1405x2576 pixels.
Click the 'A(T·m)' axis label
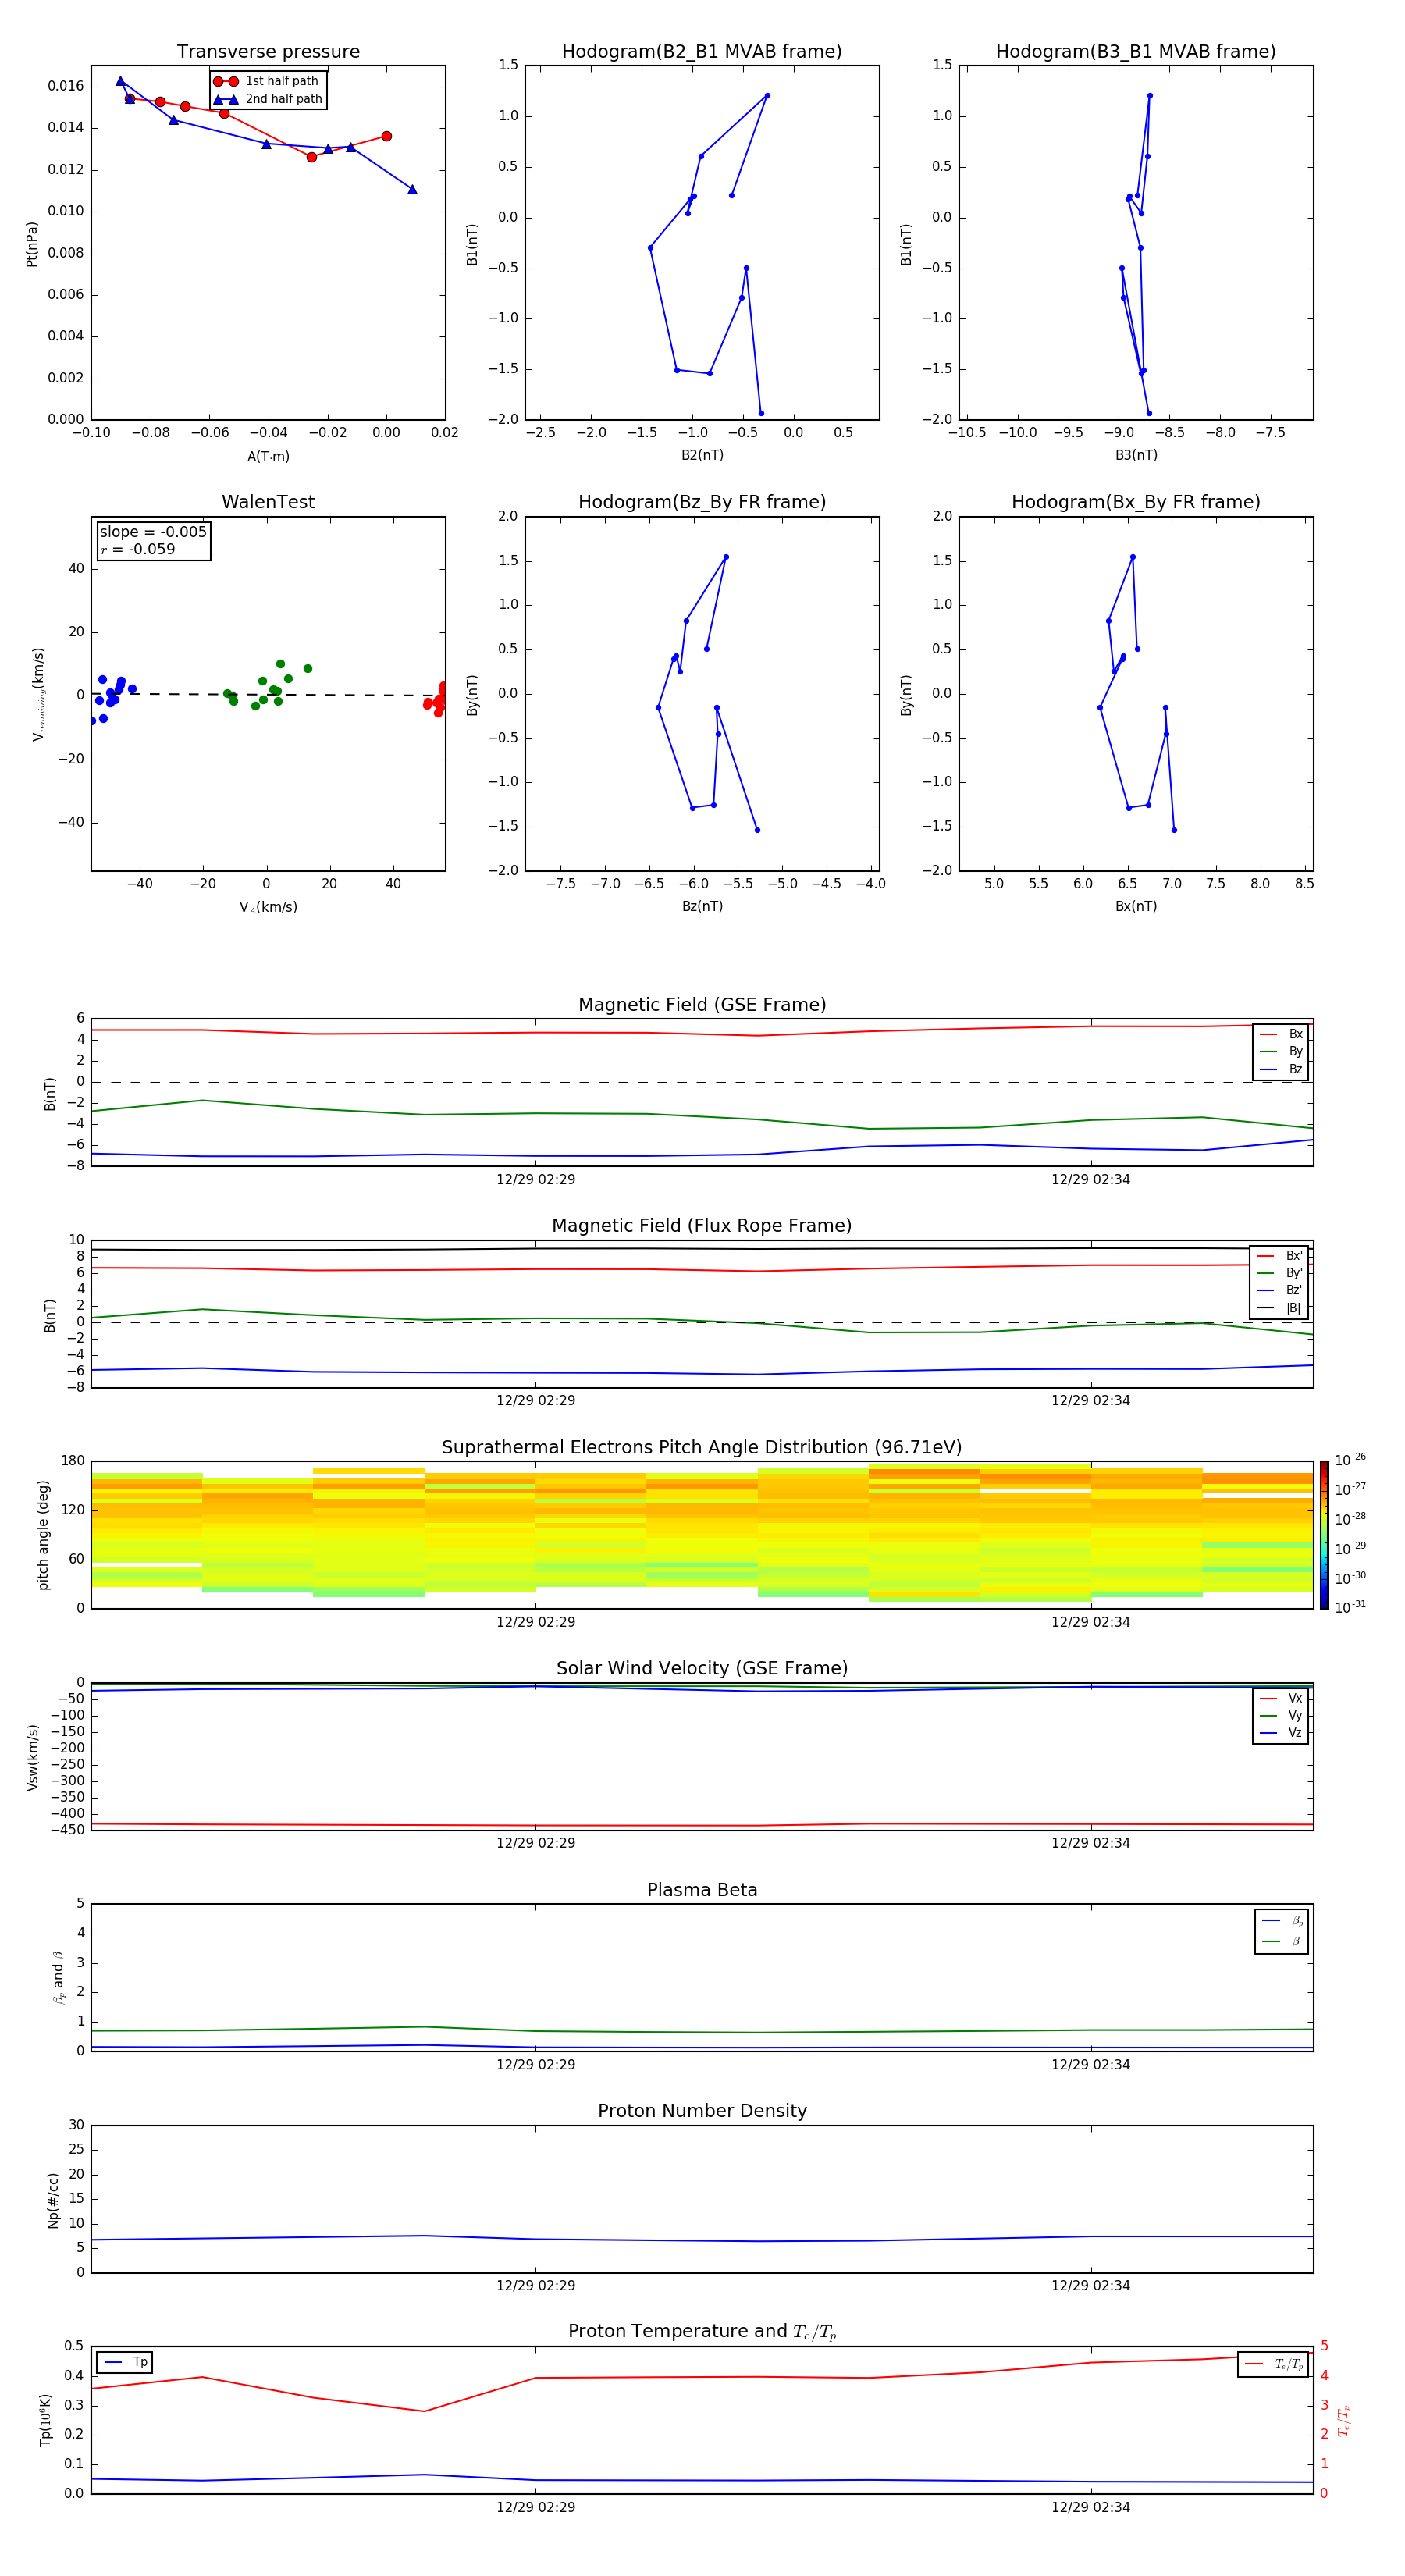pos(268,457)
